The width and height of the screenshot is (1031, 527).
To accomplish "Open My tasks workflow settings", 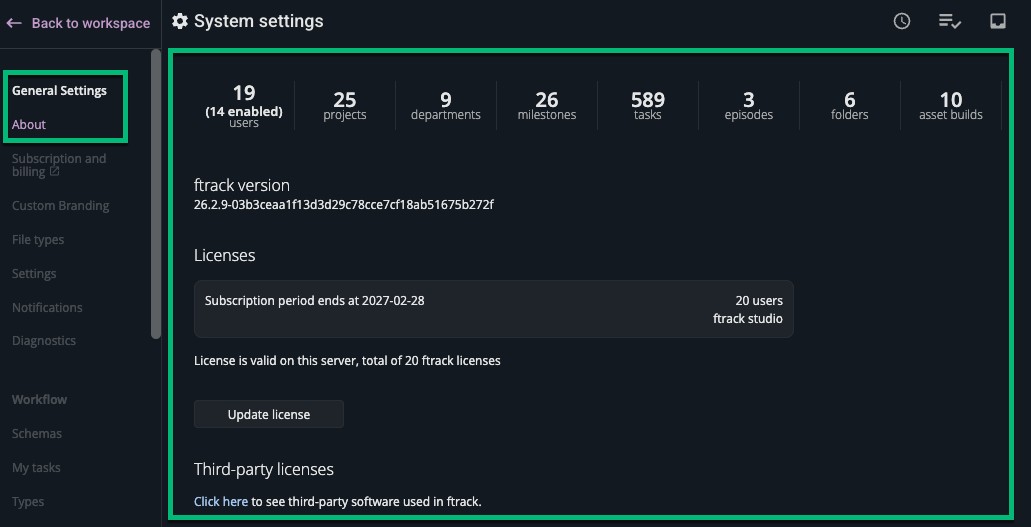I will point(36,468).
